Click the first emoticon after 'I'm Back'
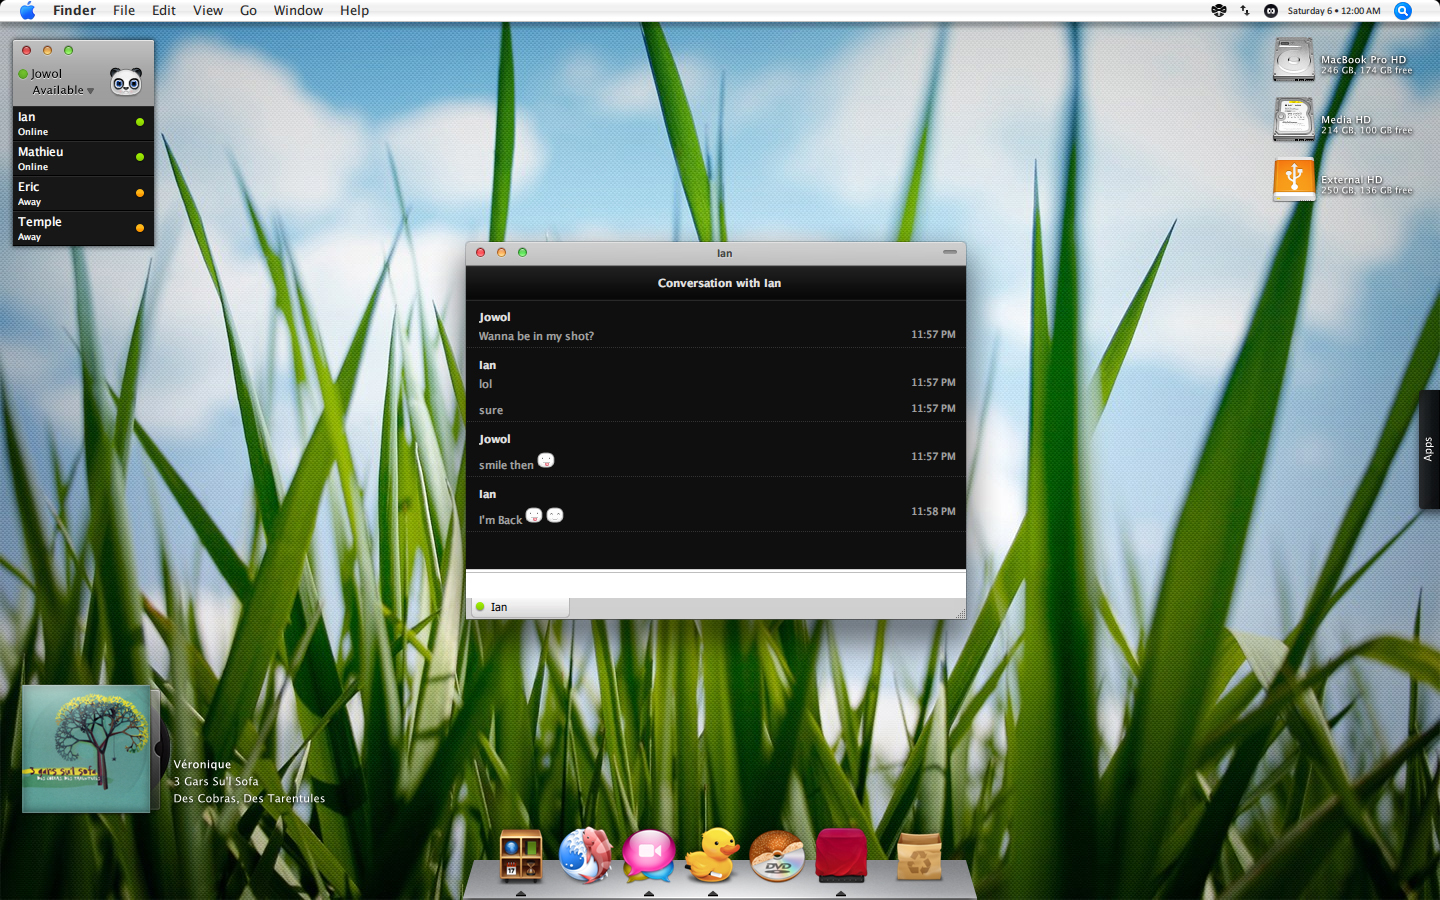This screenshot has height=900, width=1440. pyautogui.click(x=534, y=515)
